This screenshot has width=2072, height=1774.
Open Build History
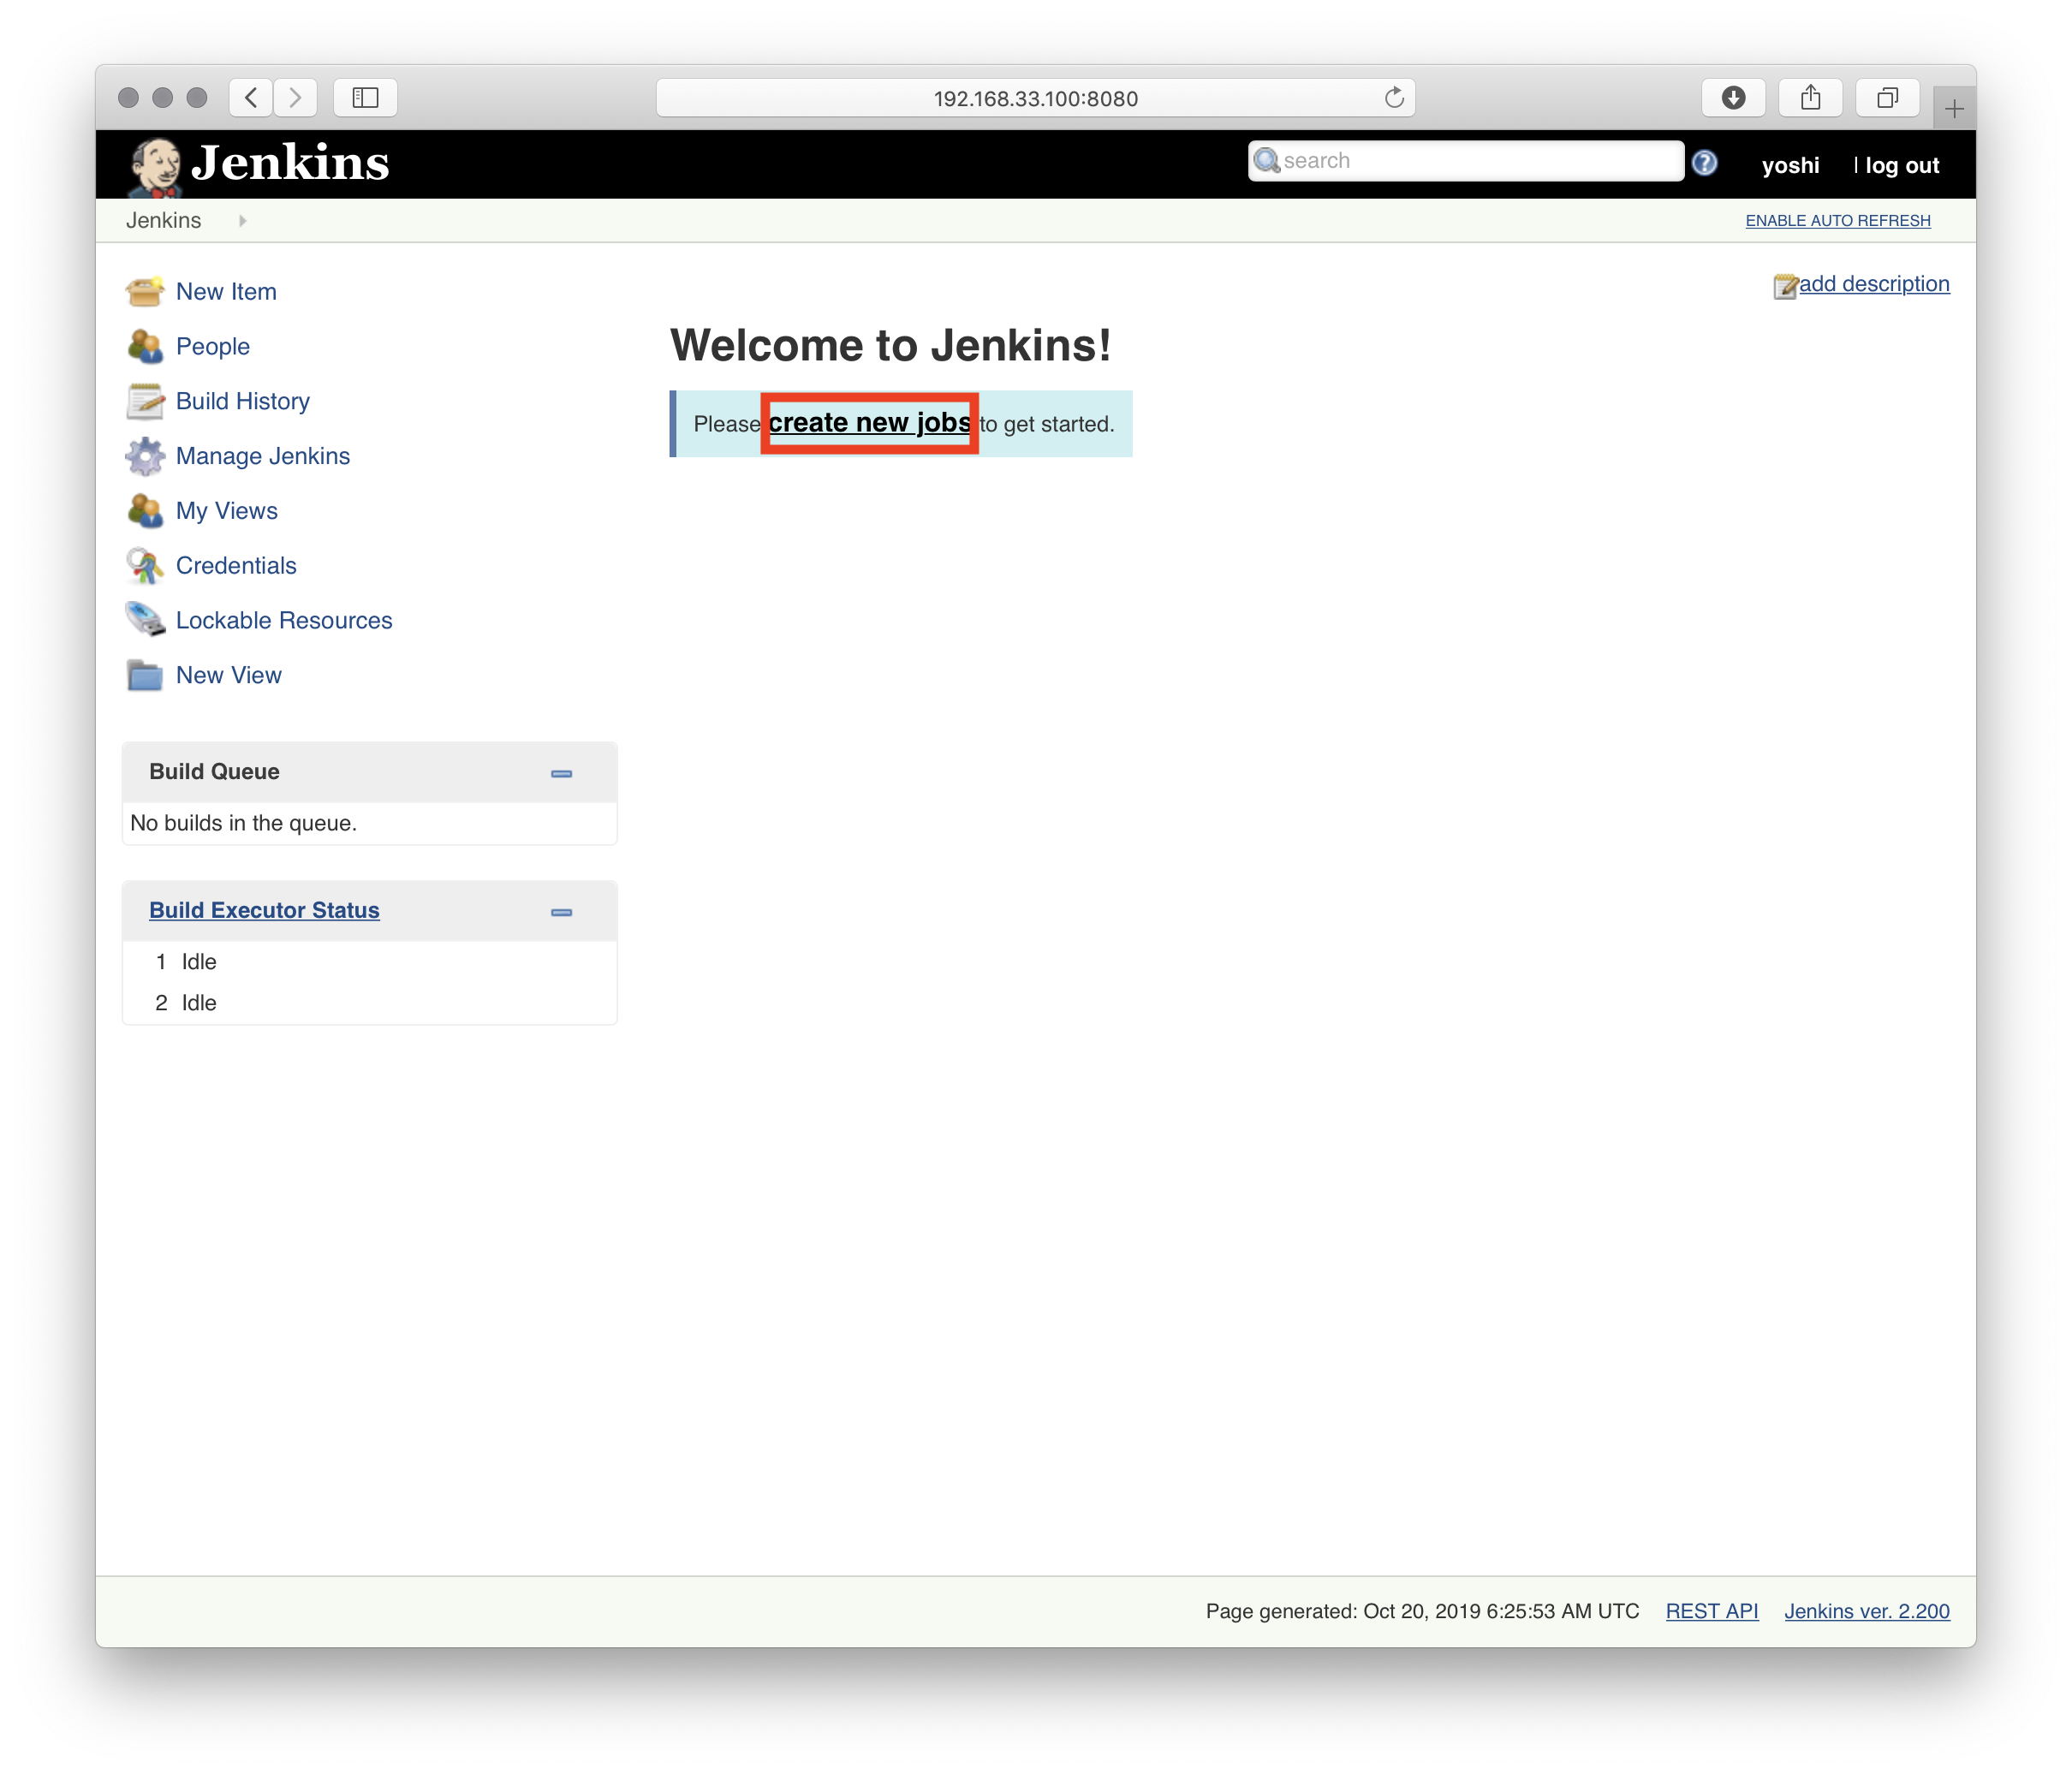pyautogui.click(x=243, y=401)
